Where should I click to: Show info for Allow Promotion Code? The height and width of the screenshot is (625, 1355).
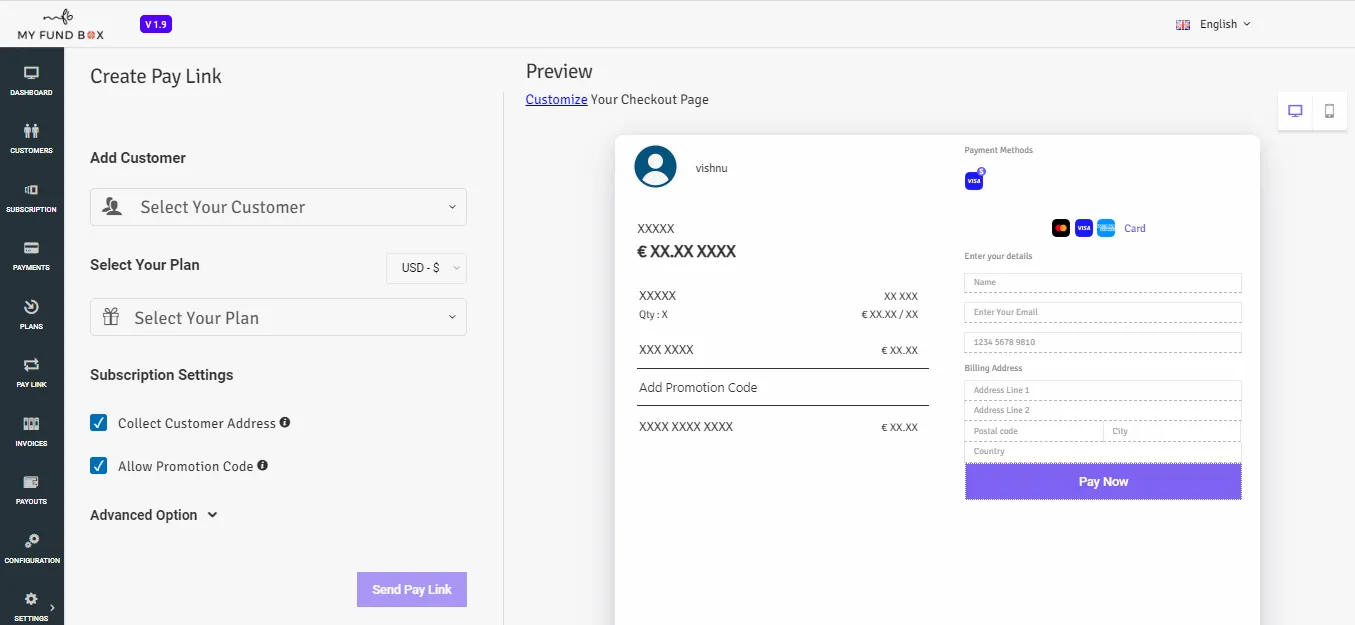(x=263, y=466)
